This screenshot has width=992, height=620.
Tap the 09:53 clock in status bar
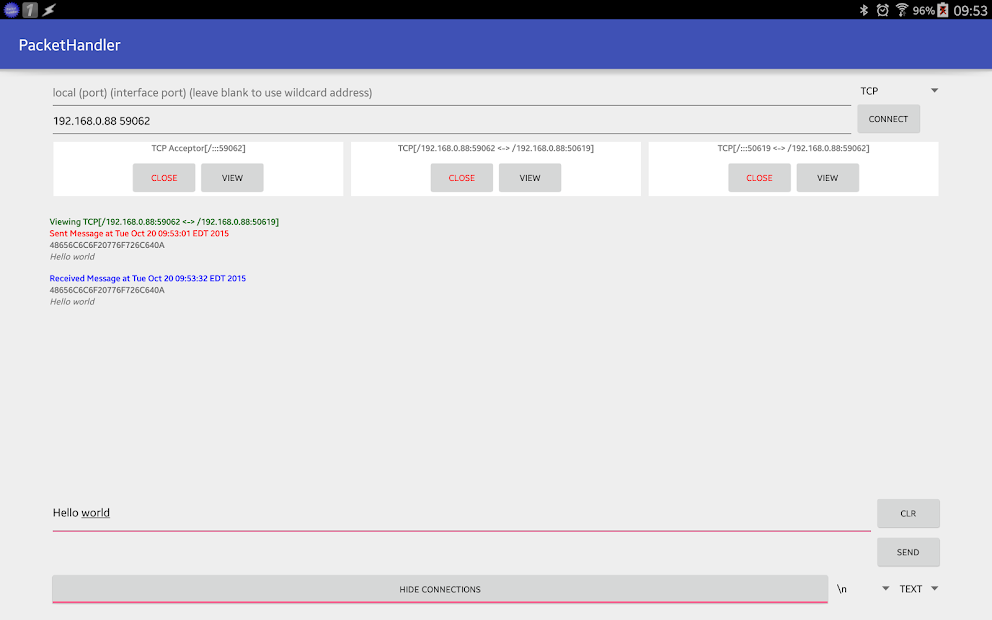pyautogui.click(x=970, y=11)
